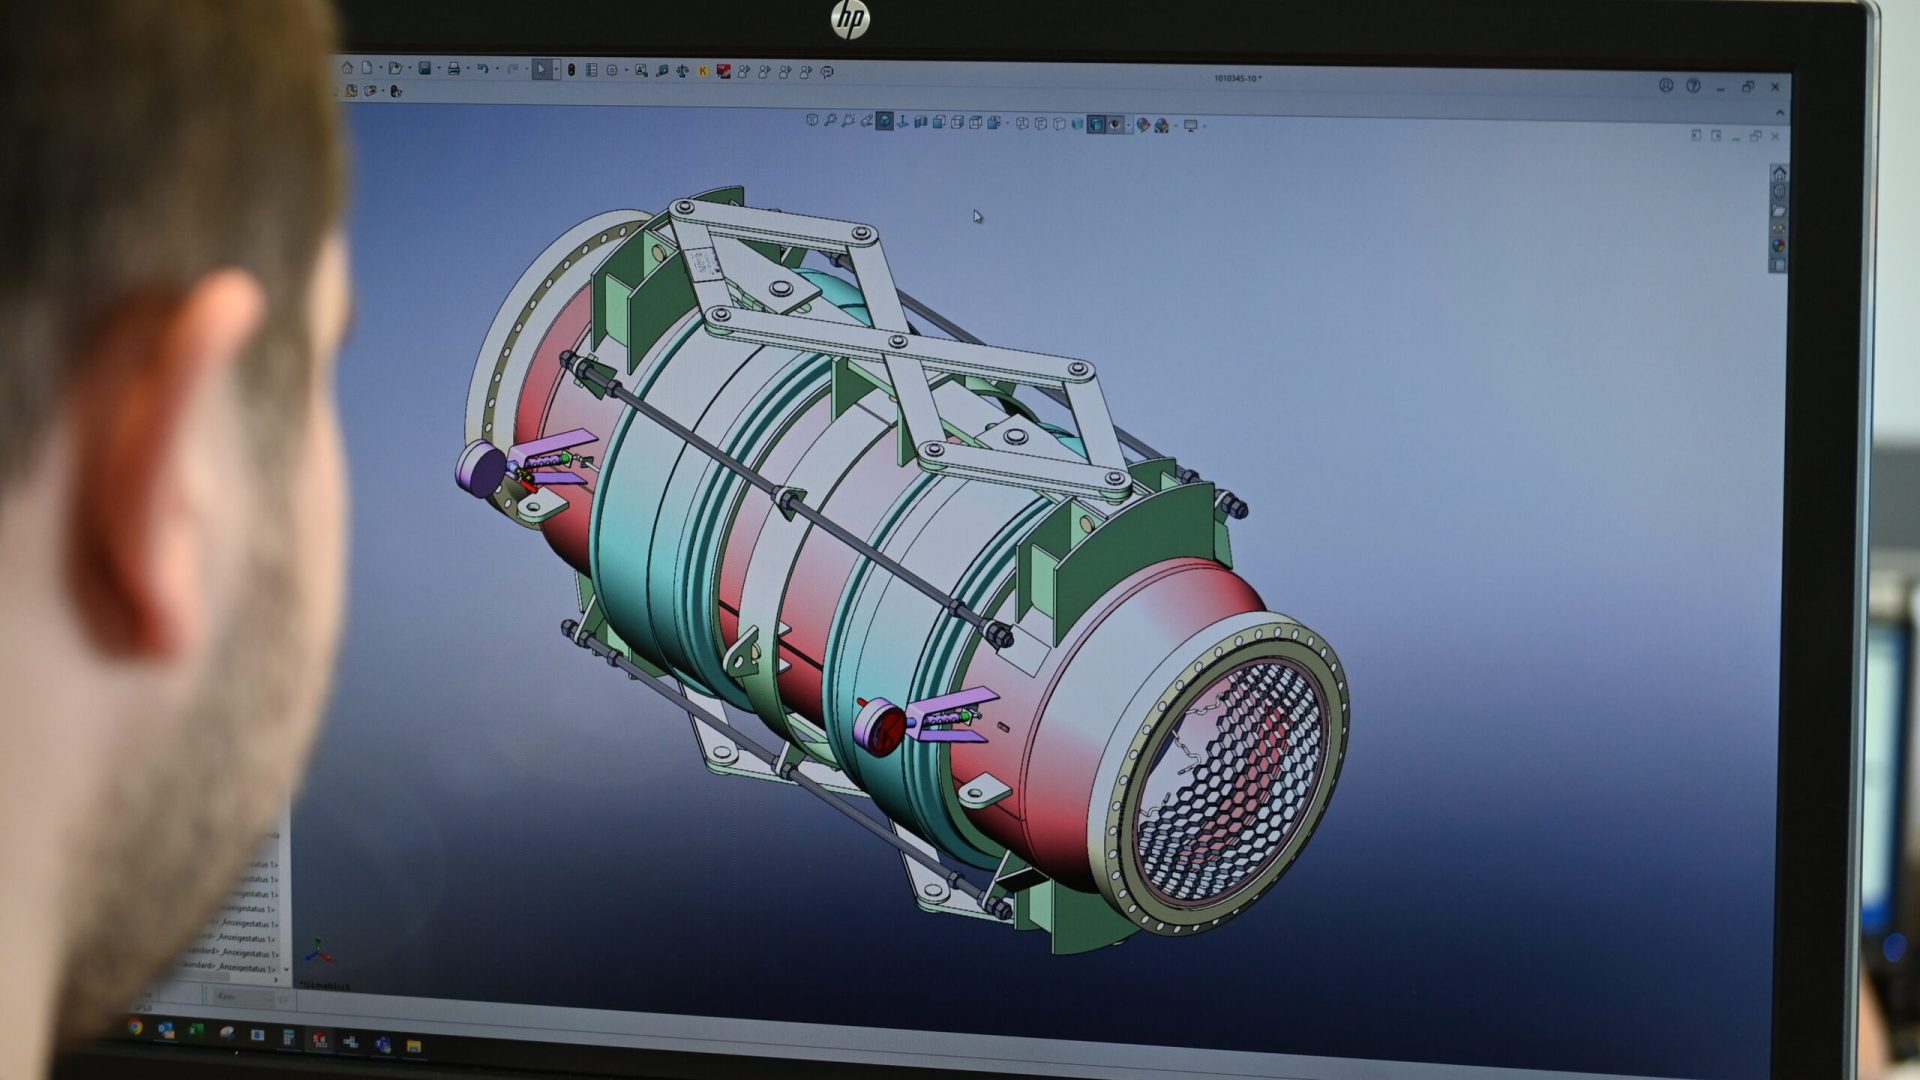Expand the Save dropdown arrow
The width and height of the screenshot is (1920, 1080).
439,69
